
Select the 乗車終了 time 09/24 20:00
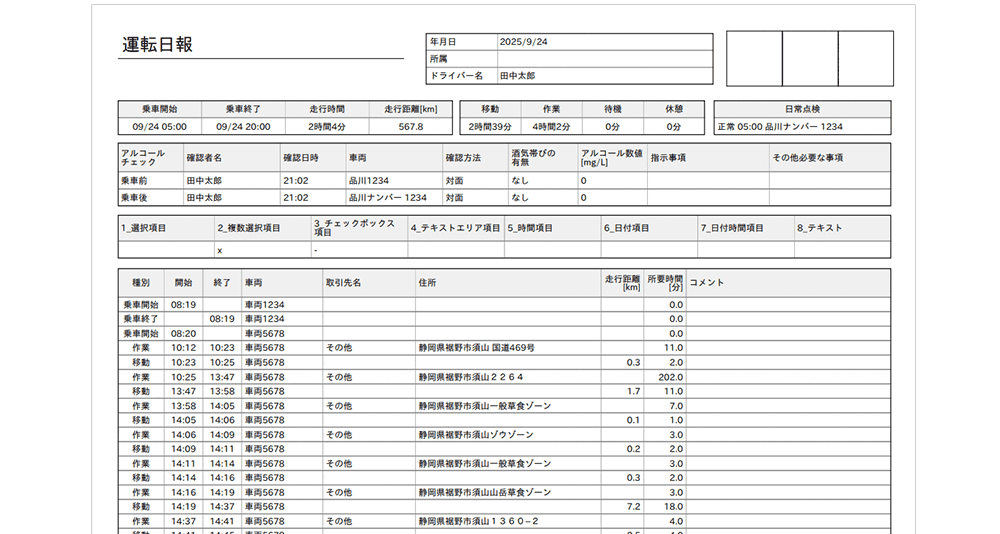pyautogui.click(x=243, y=127)
